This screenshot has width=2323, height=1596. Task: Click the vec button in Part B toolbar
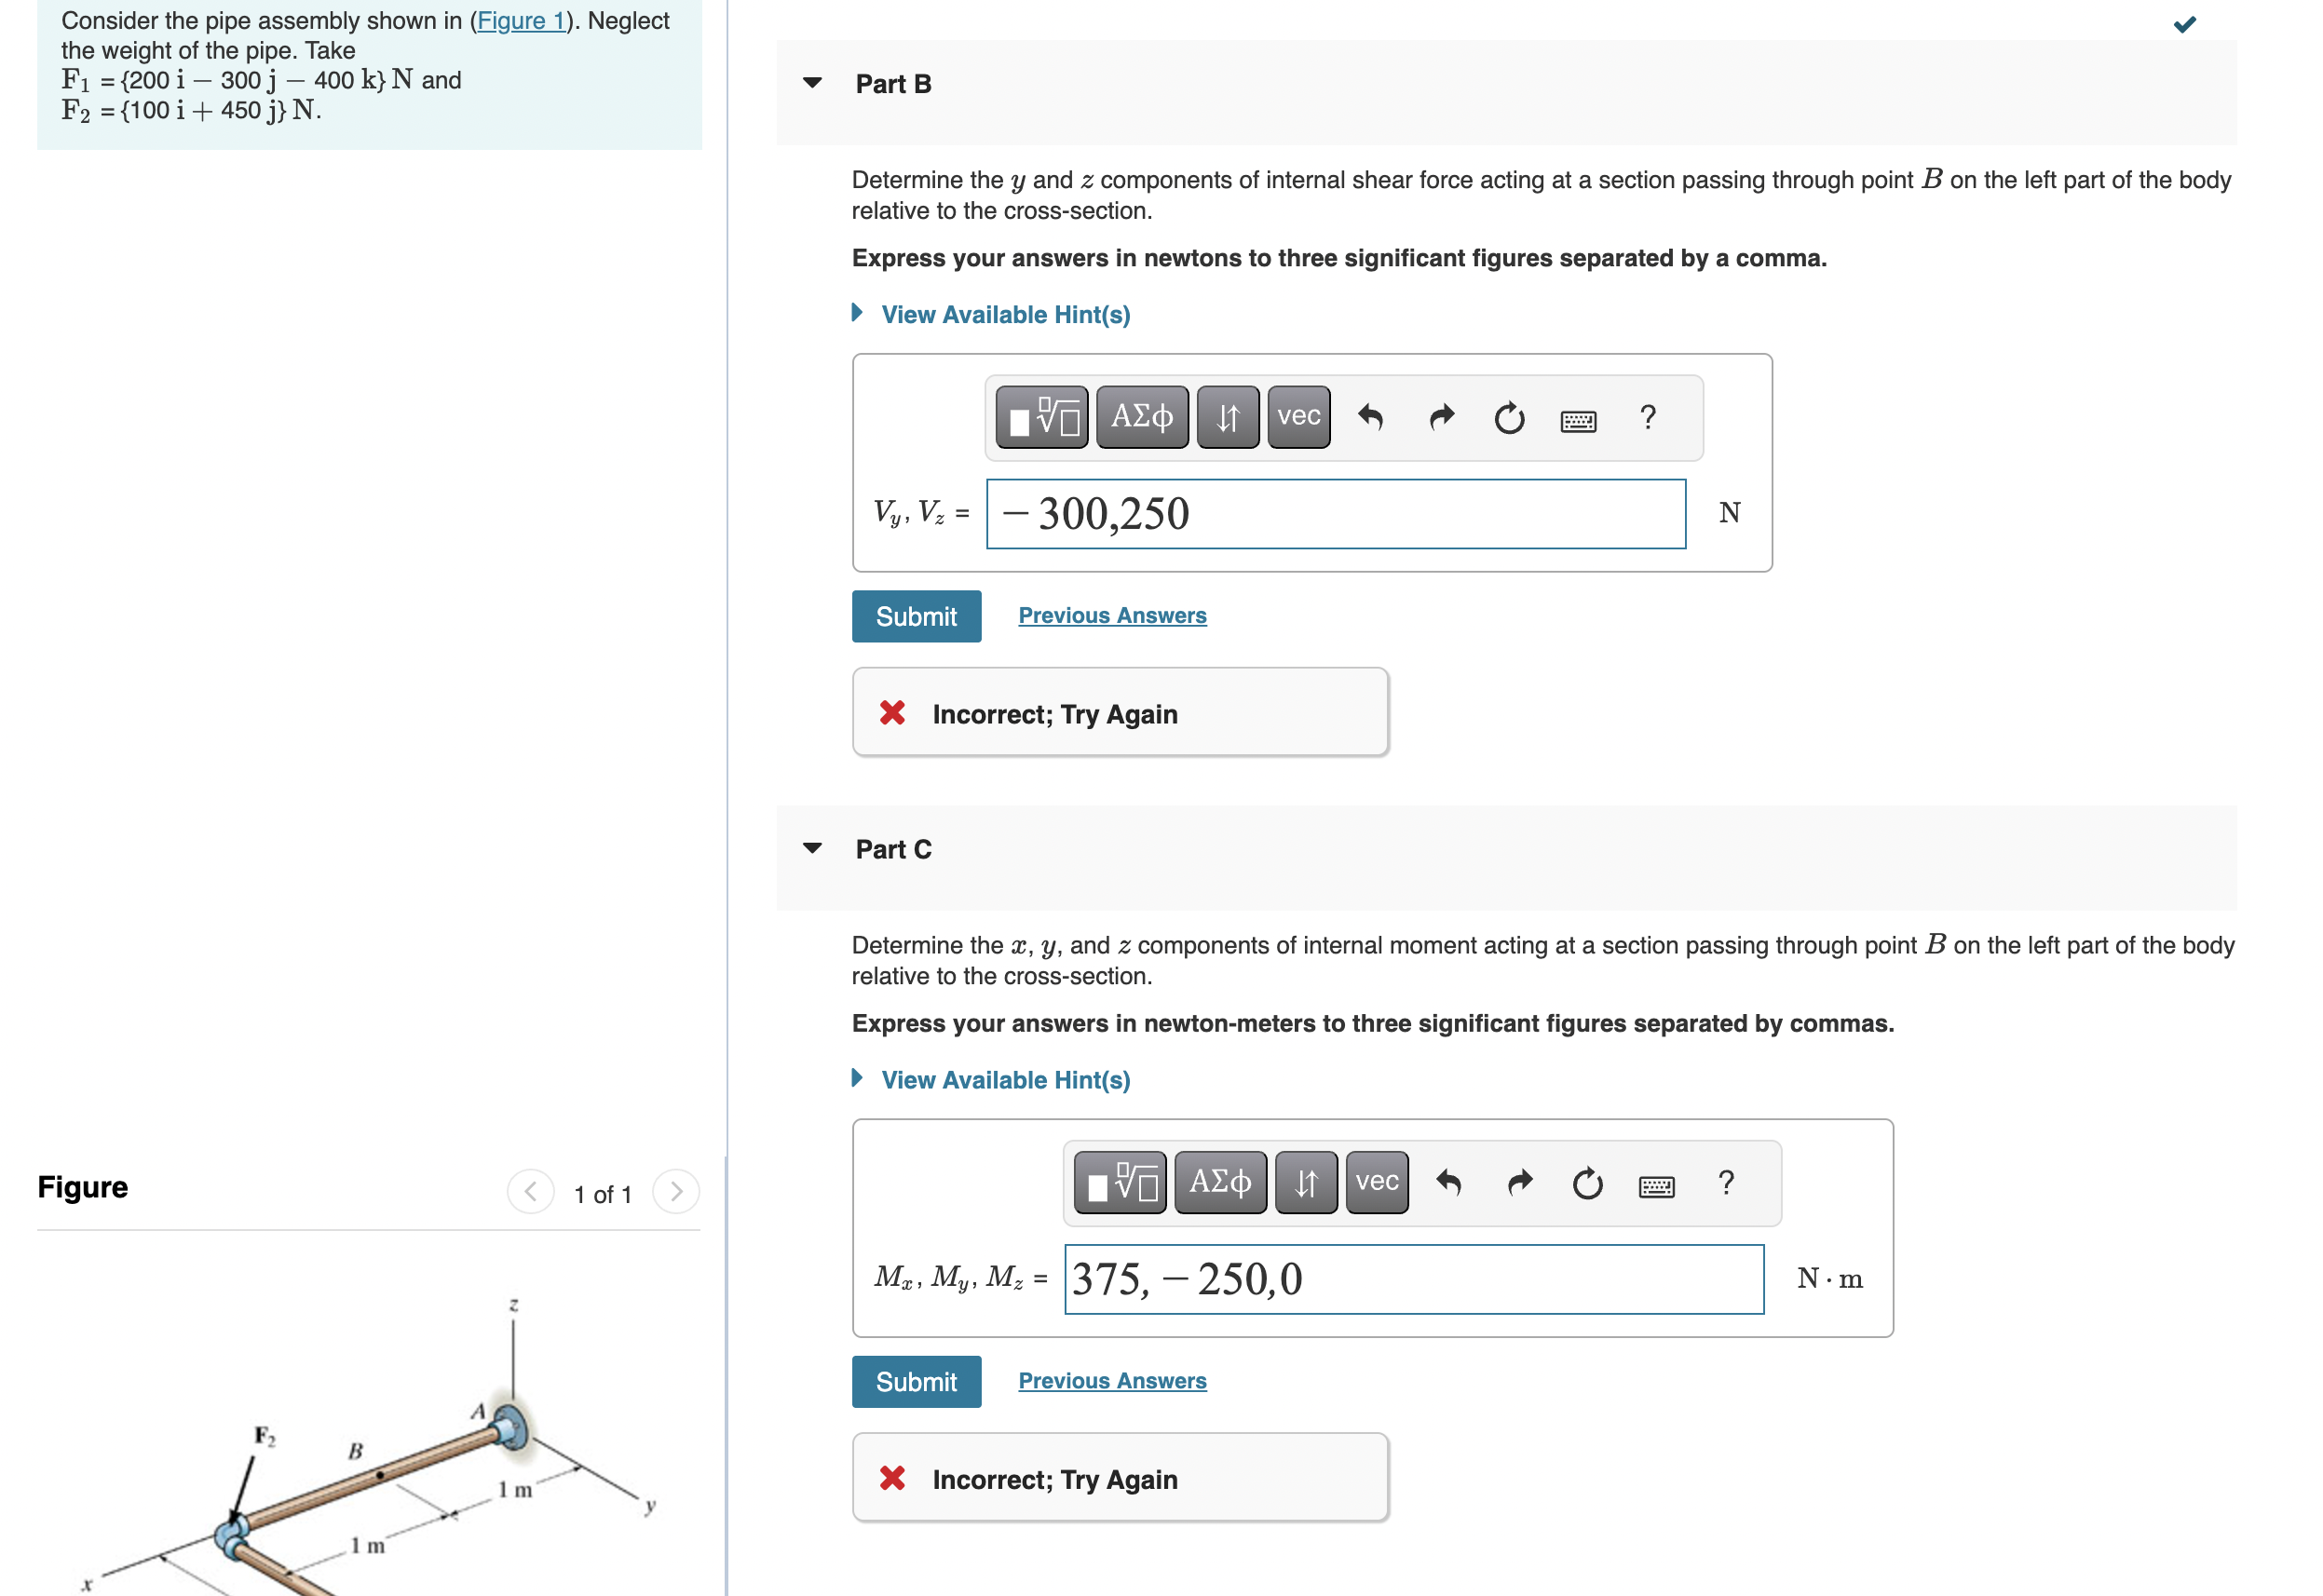click(1299, 417)
